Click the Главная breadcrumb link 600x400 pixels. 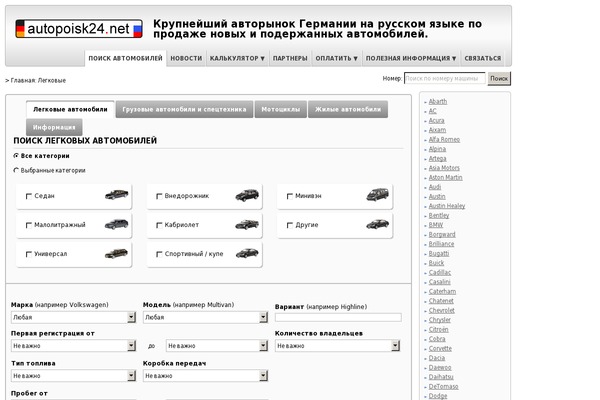tap(23, 80)
